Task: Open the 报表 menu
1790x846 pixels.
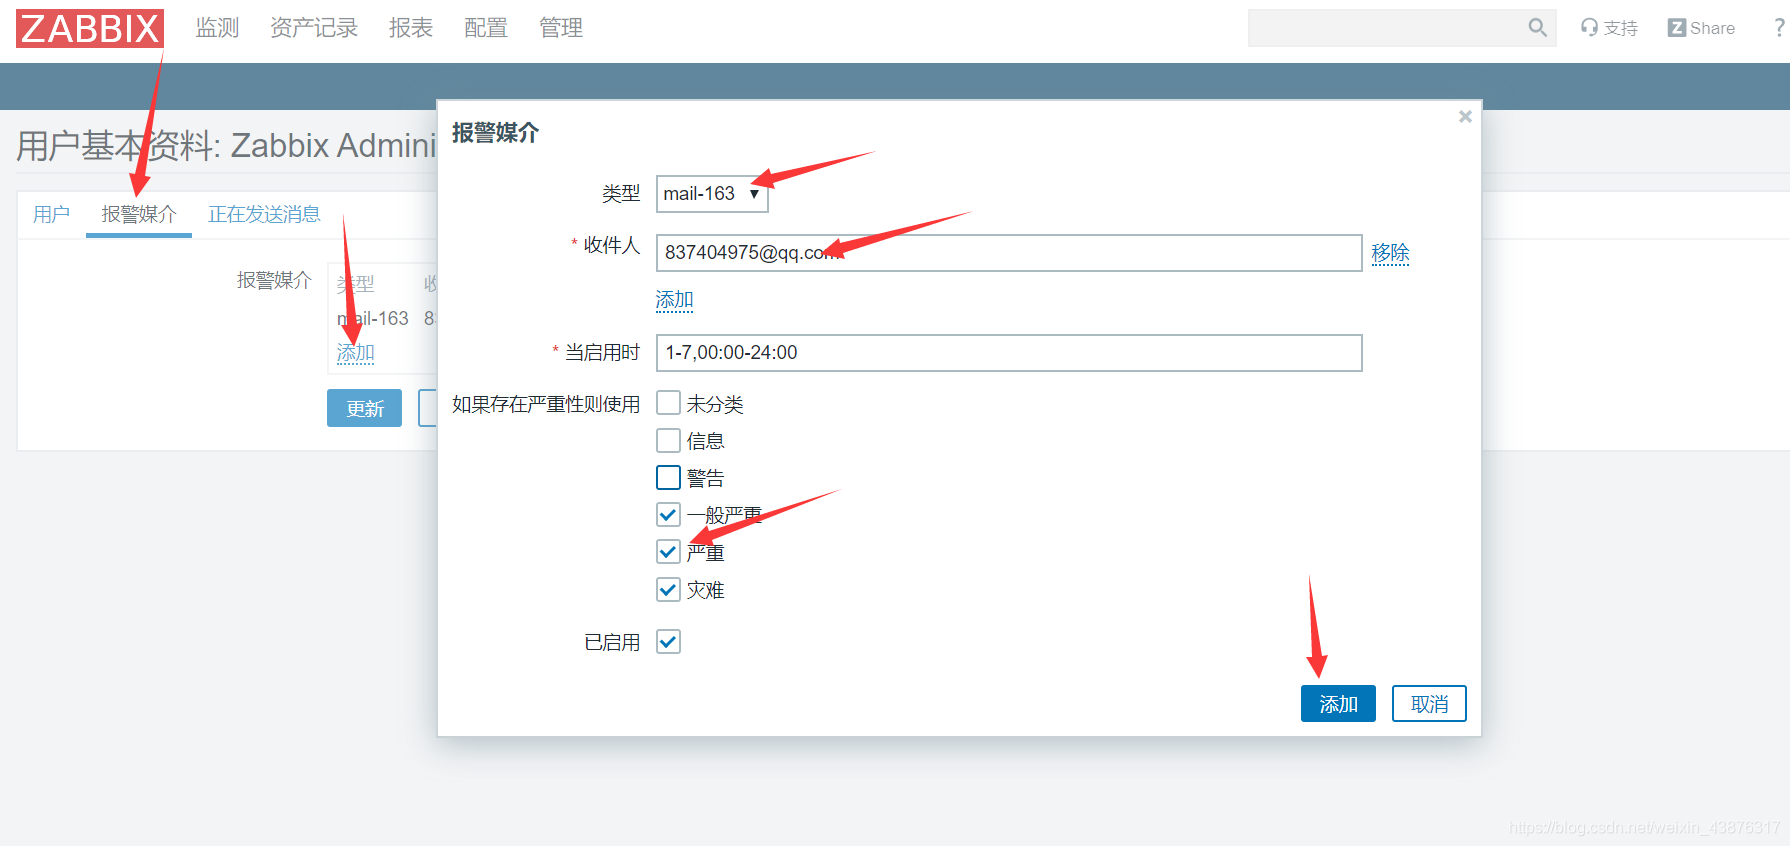Action: [411, 28]
